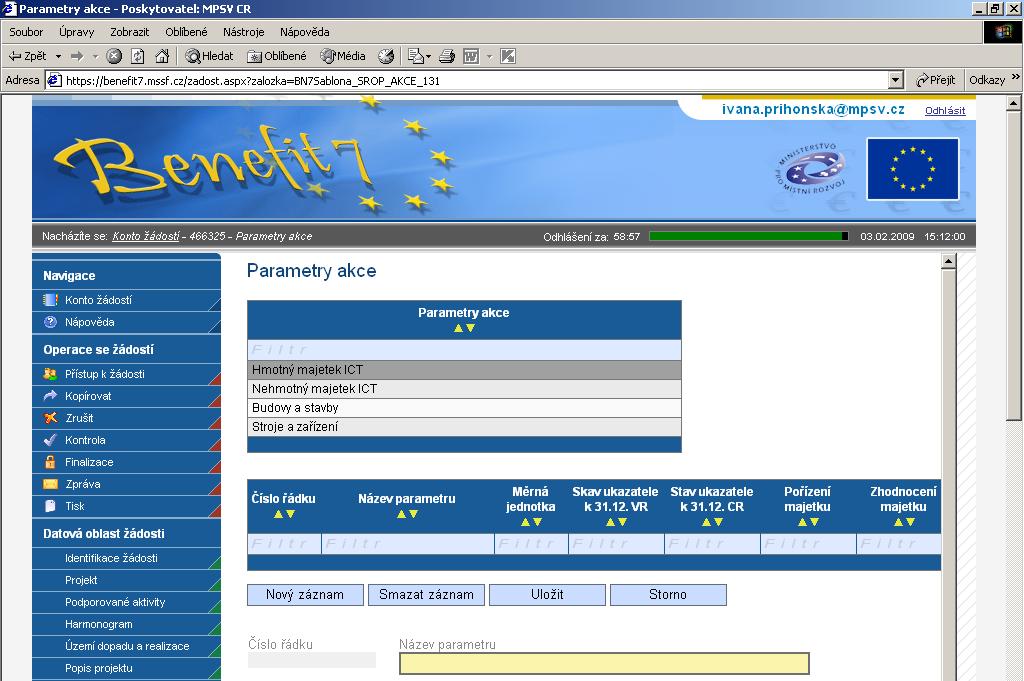Sort Parametry akce list ascending arrow
The image size is (1024, 681).
click(x=458, y=328)
